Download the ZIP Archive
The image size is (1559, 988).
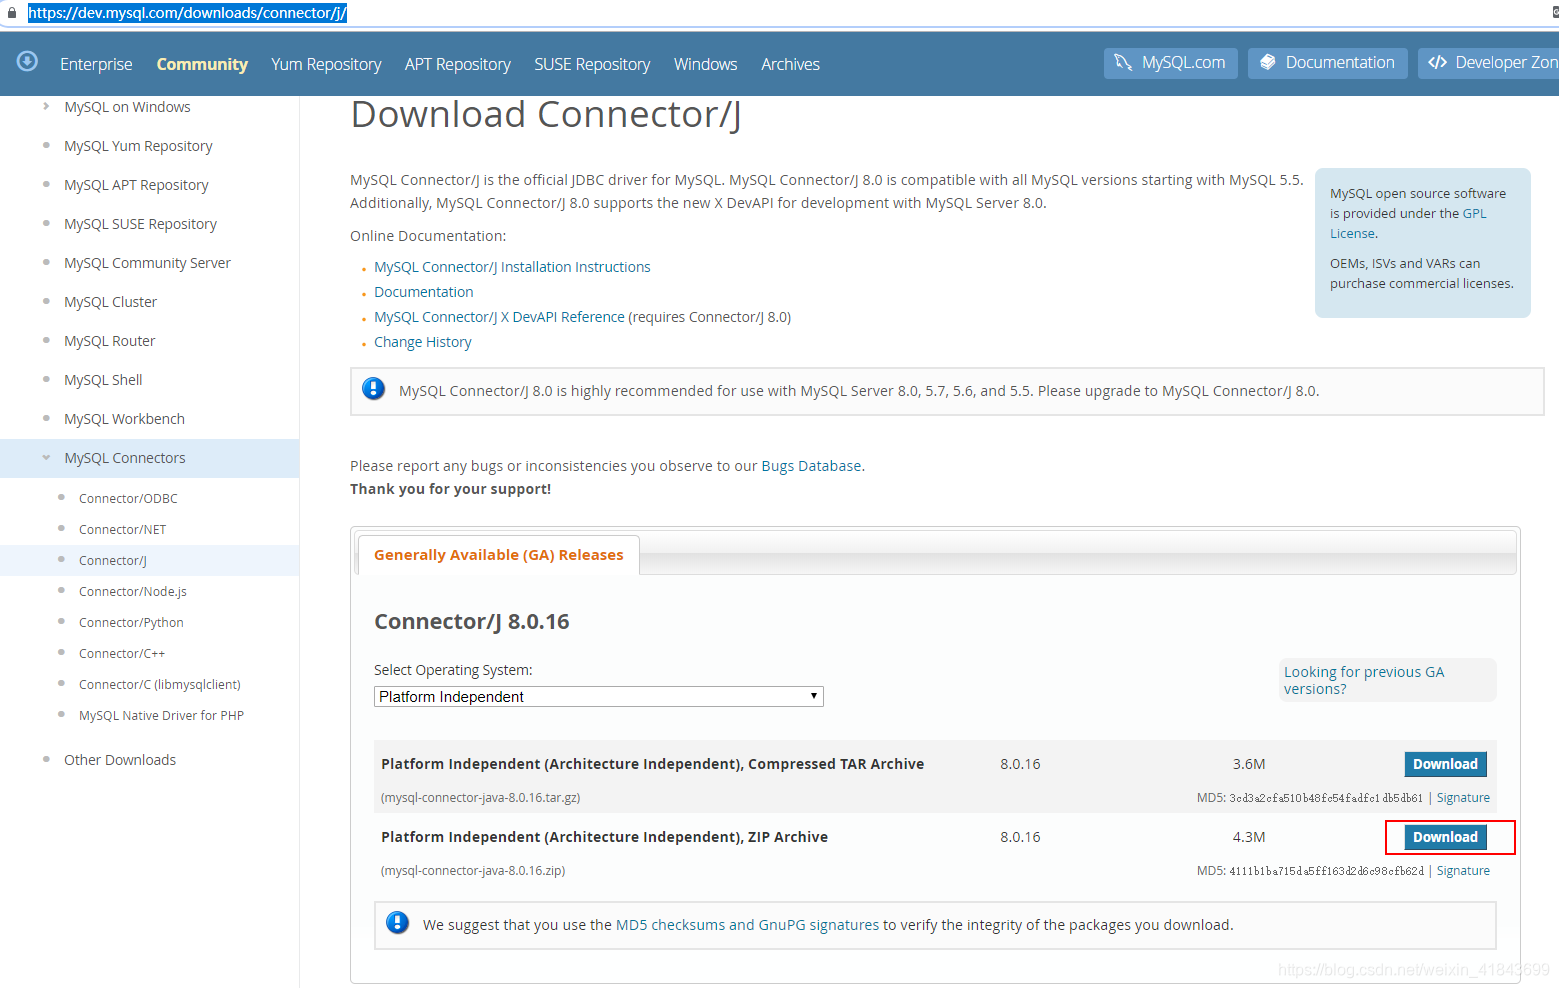[1445, 837]
